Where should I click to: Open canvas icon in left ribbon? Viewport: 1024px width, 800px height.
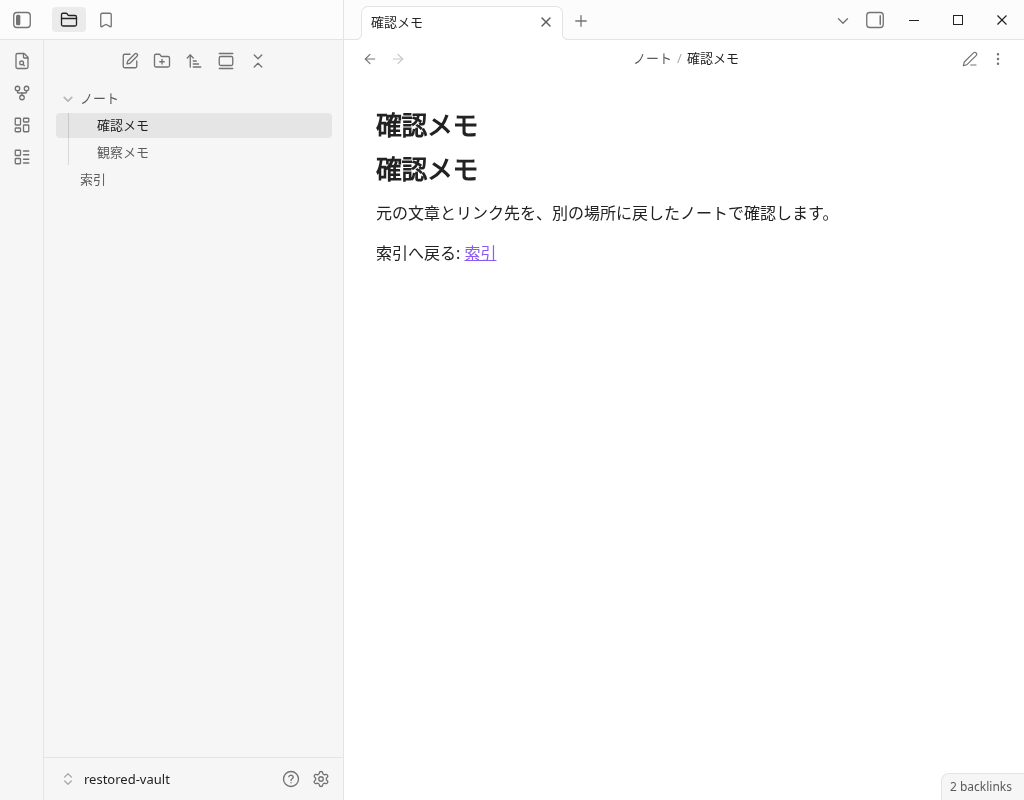(22, 125)
